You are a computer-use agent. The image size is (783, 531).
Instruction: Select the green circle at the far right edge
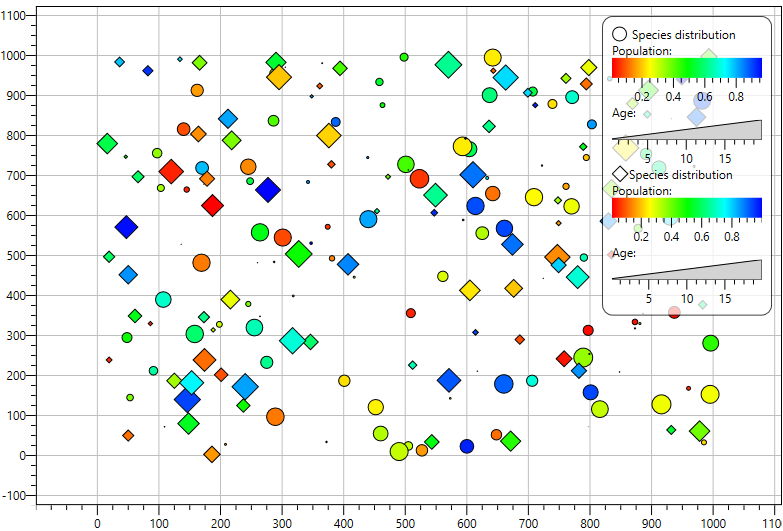click(710, 343)
